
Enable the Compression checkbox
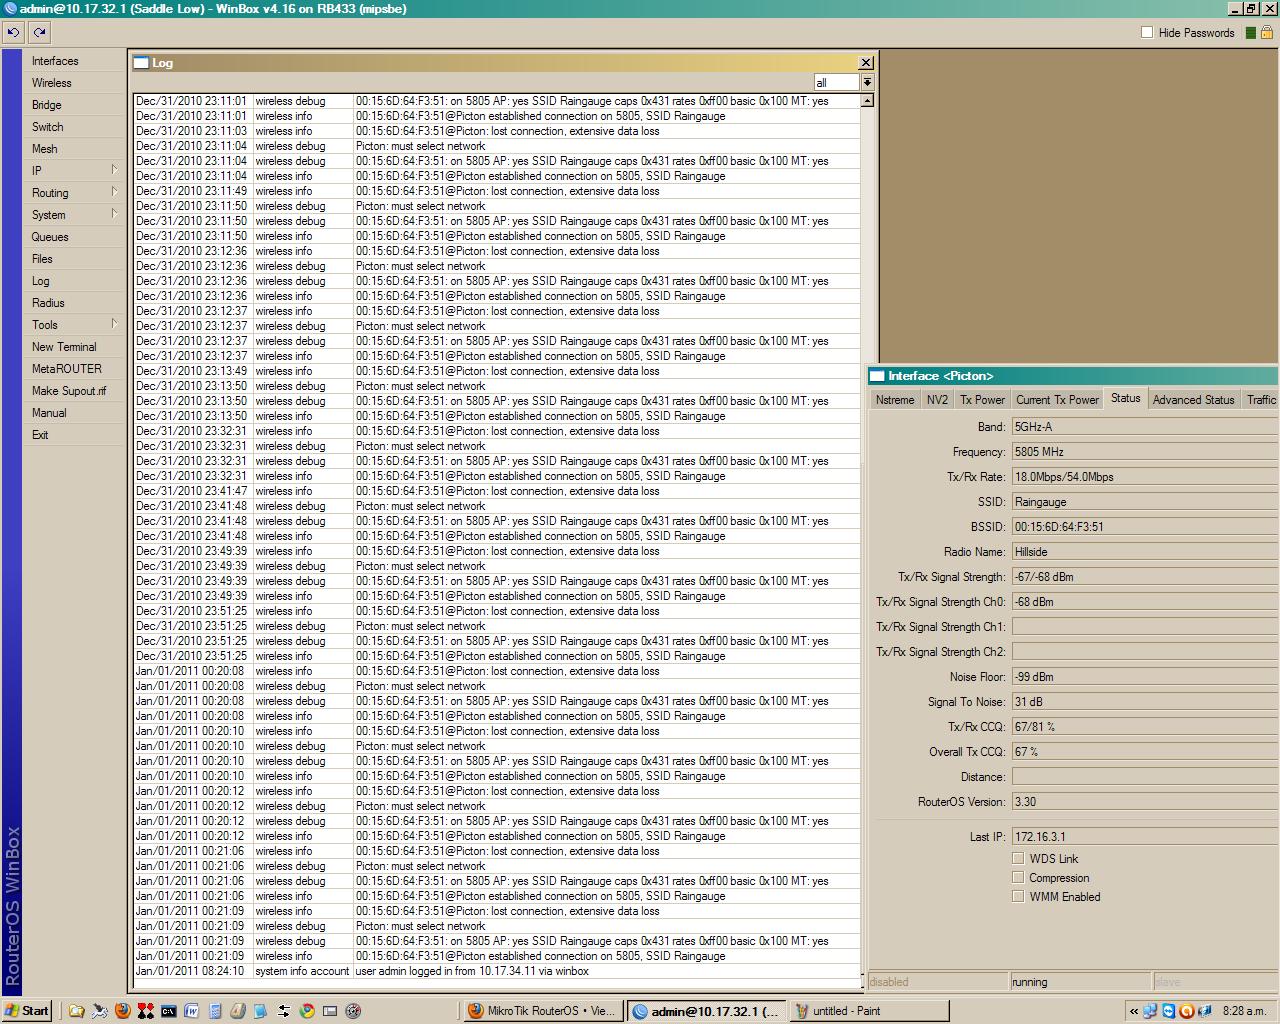point(1018,877)
